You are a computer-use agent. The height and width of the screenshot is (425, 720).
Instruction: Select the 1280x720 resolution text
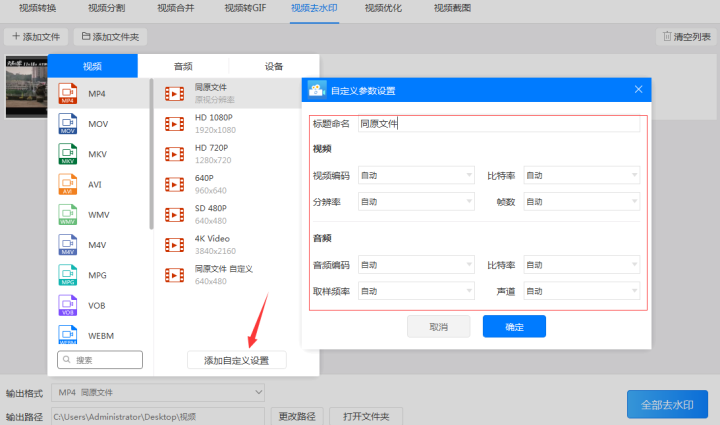point(213,160)
